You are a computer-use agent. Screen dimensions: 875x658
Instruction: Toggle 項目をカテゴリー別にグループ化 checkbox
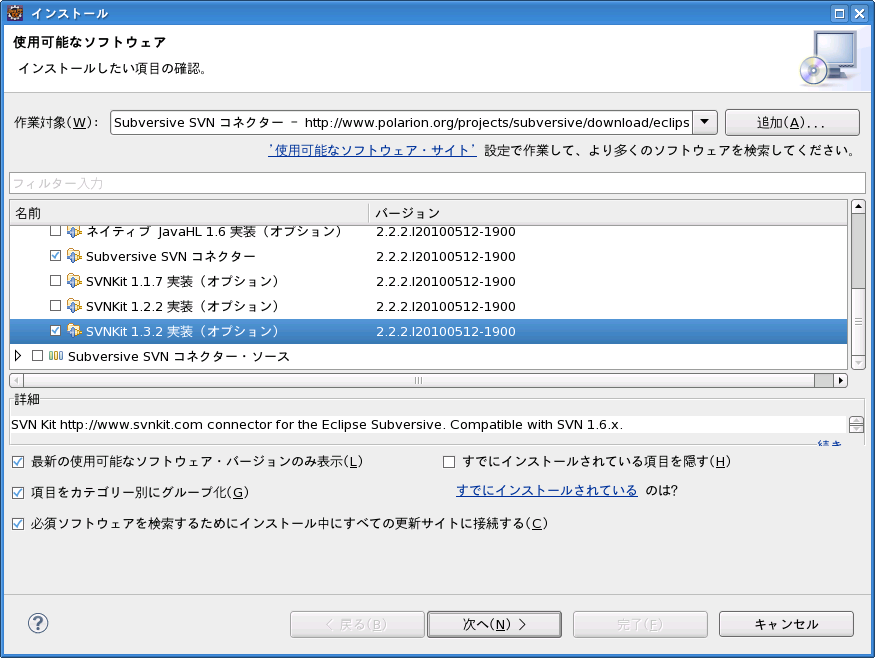[18, 493]
